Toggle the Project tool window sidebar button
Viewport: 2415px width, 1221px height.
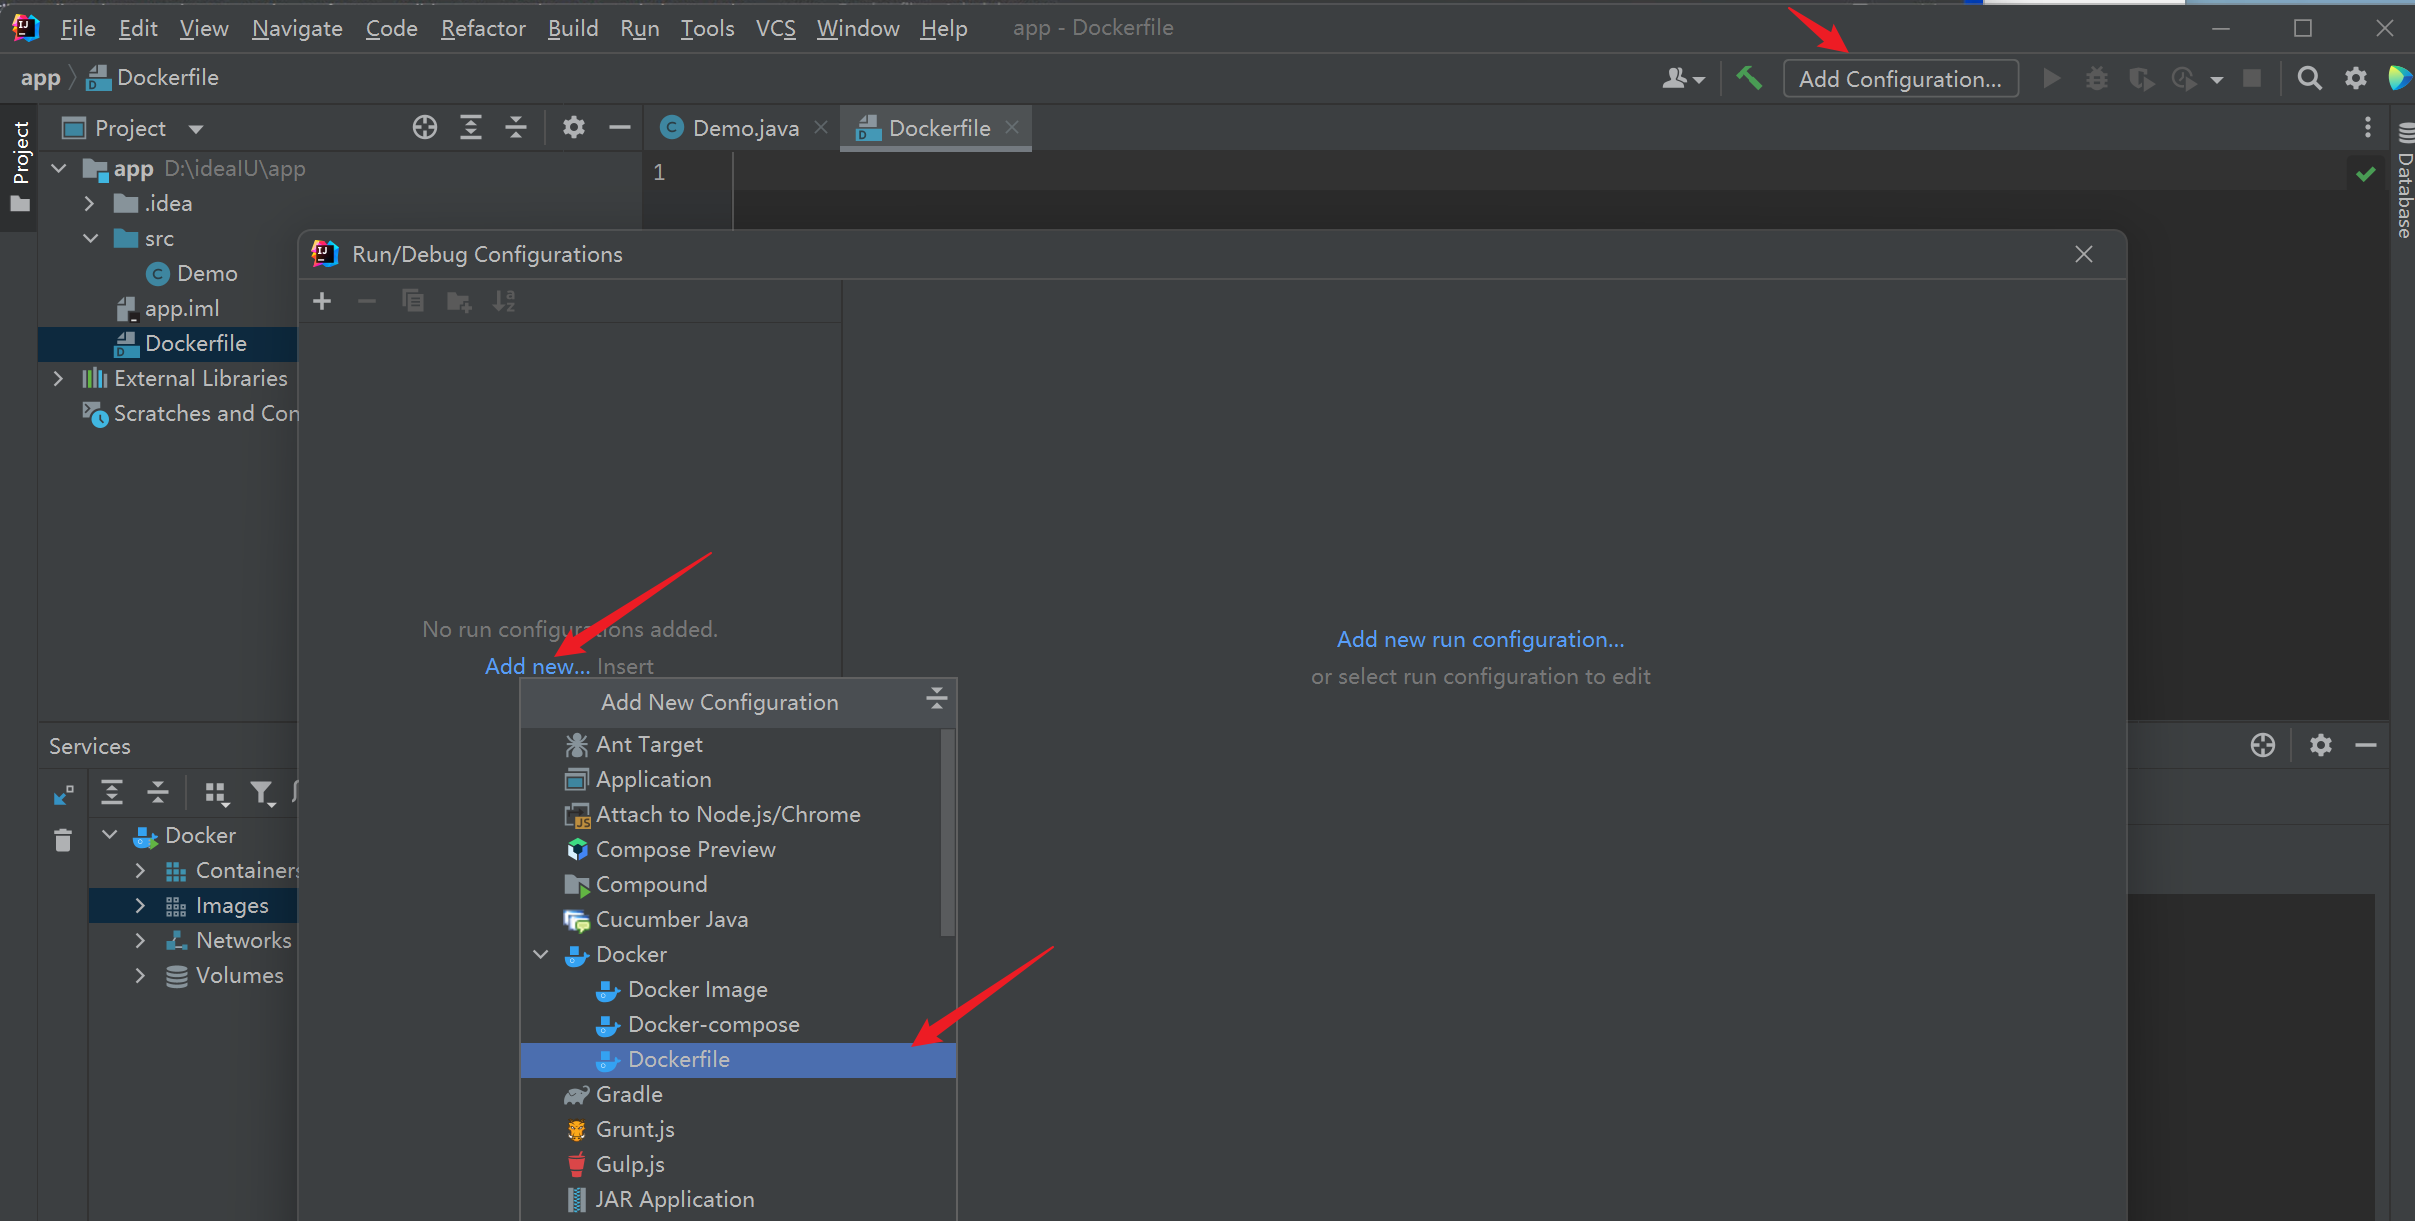click(20, 165)
